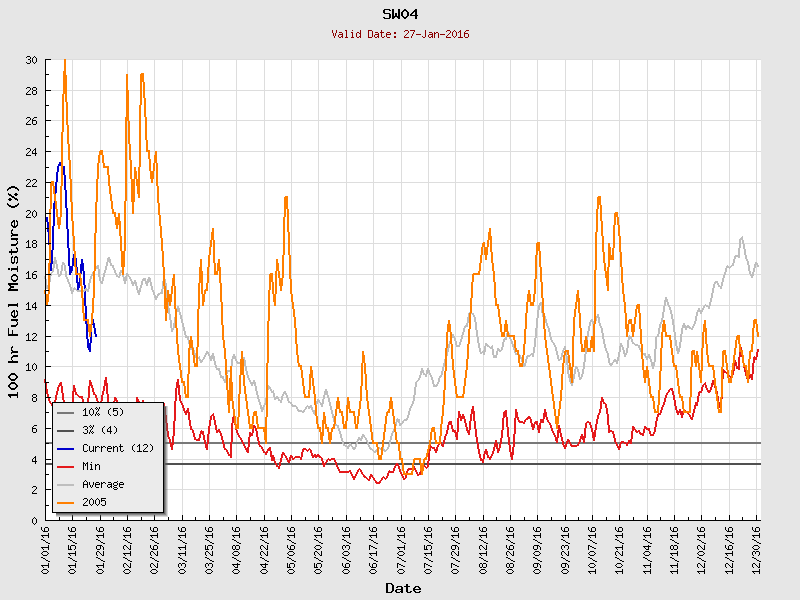This screenshot has width=800, height=600.
Task: Click the '10% (5)' legend entry
Action: pyautogui.click(x=103, y=412)
